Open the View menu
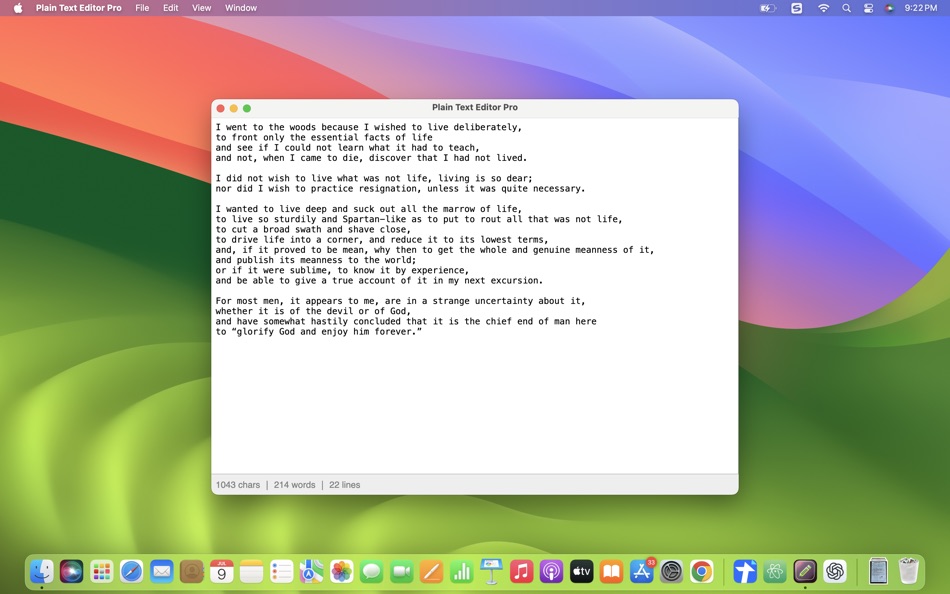Screen dimensions: 950x594 tap(201, 8)
